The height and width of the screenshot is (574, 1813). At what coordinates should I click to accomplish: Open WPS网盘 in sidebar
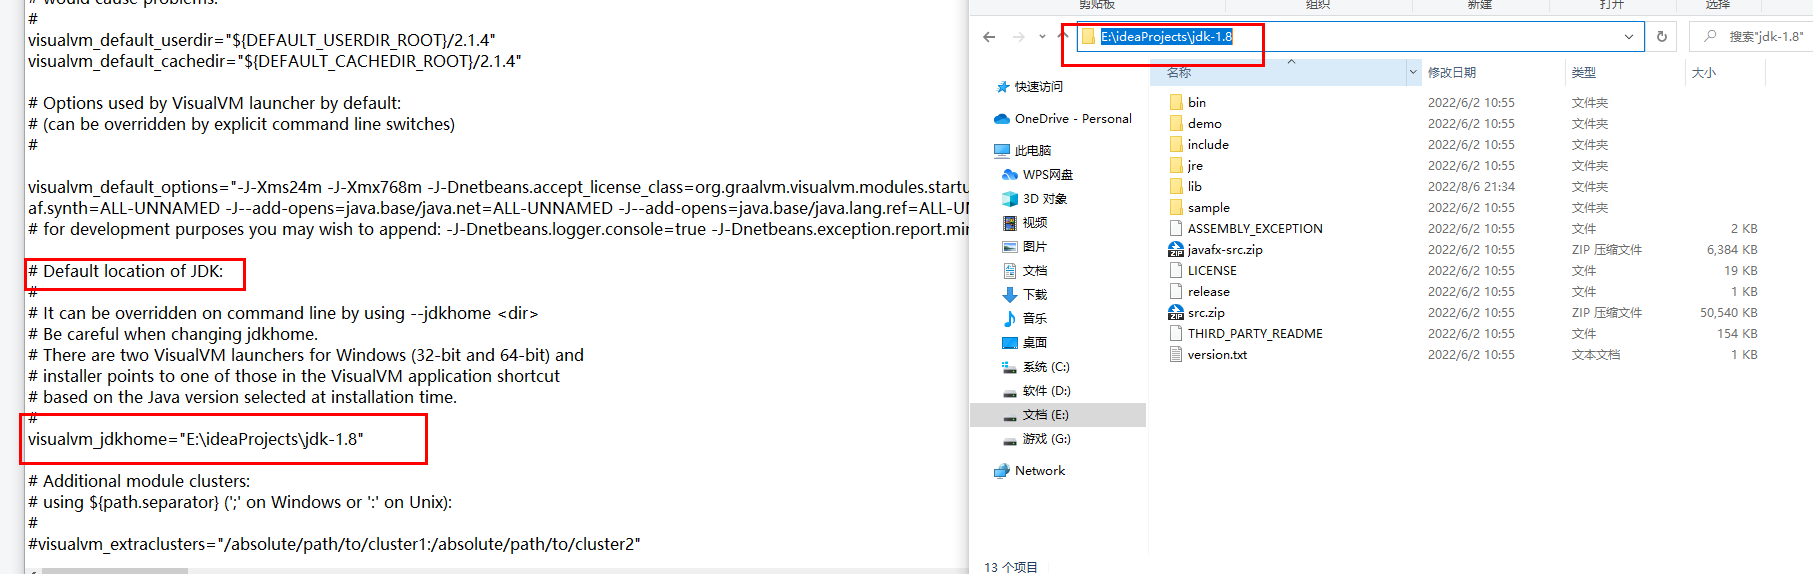coord(1037,175)
